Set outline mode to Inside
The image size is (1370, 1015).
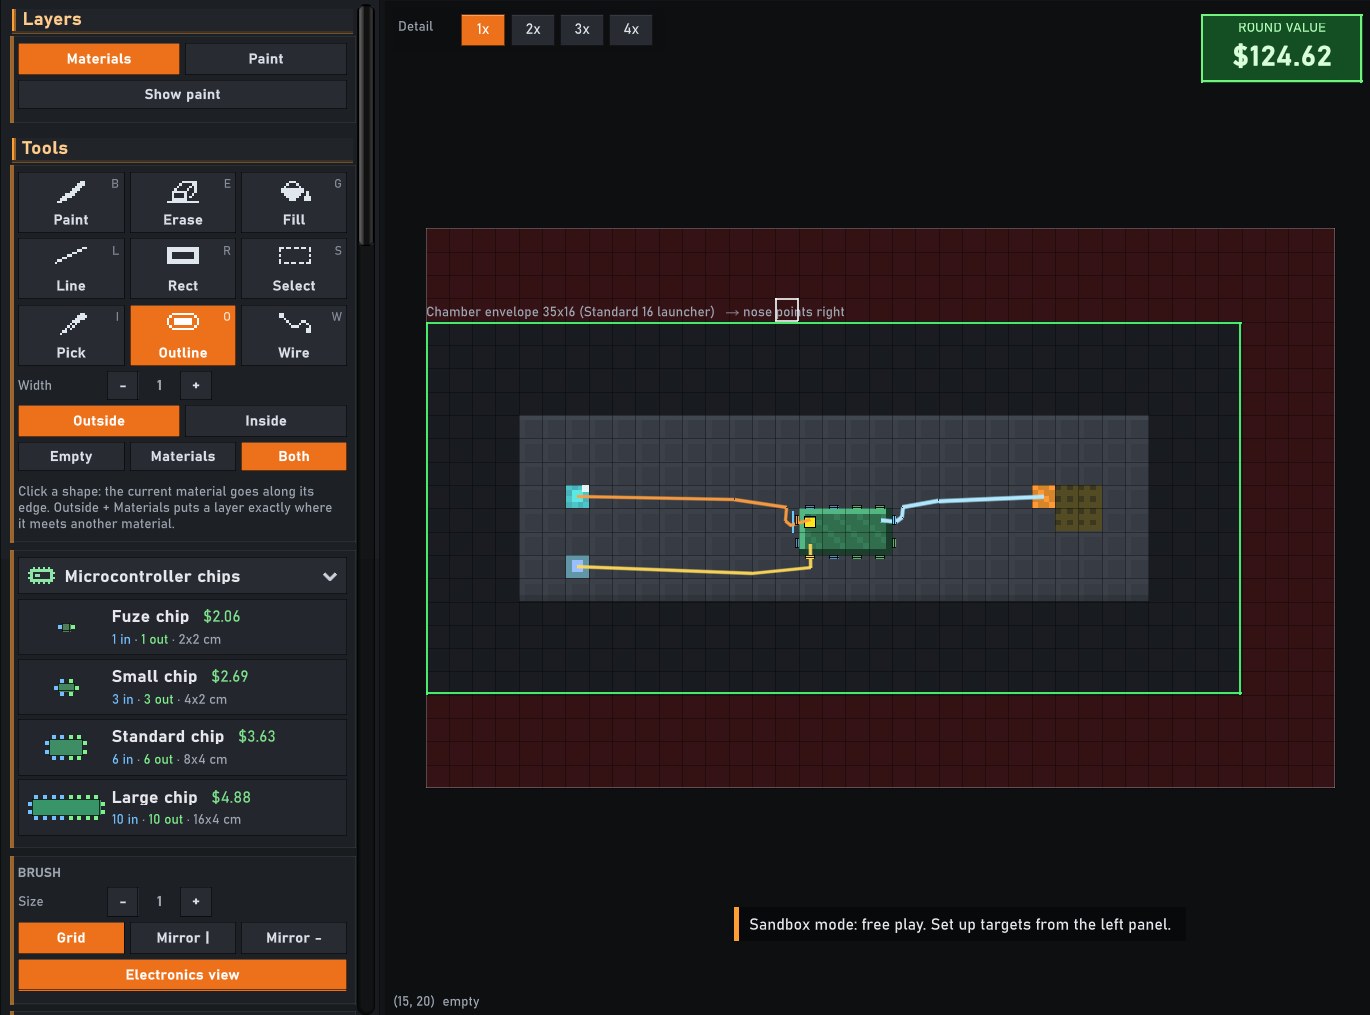[266, 421]
